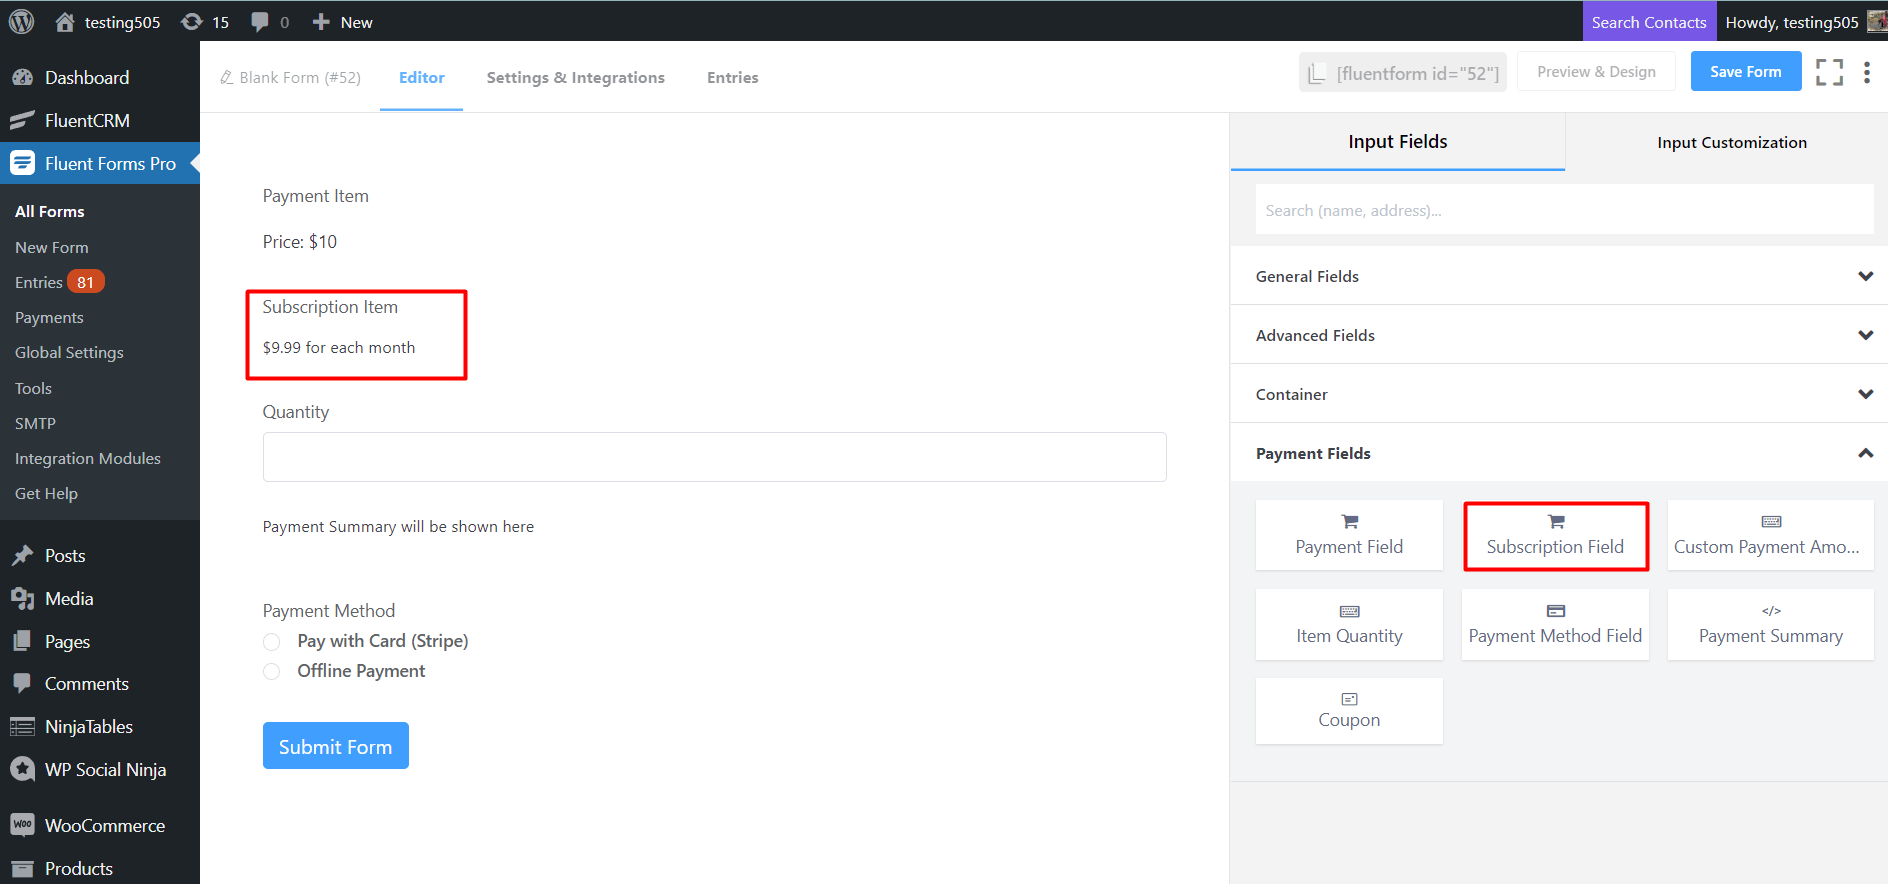Click the Preview & Design button
Viewport: 1888px width, 884px height.
tap(1596, 72)
